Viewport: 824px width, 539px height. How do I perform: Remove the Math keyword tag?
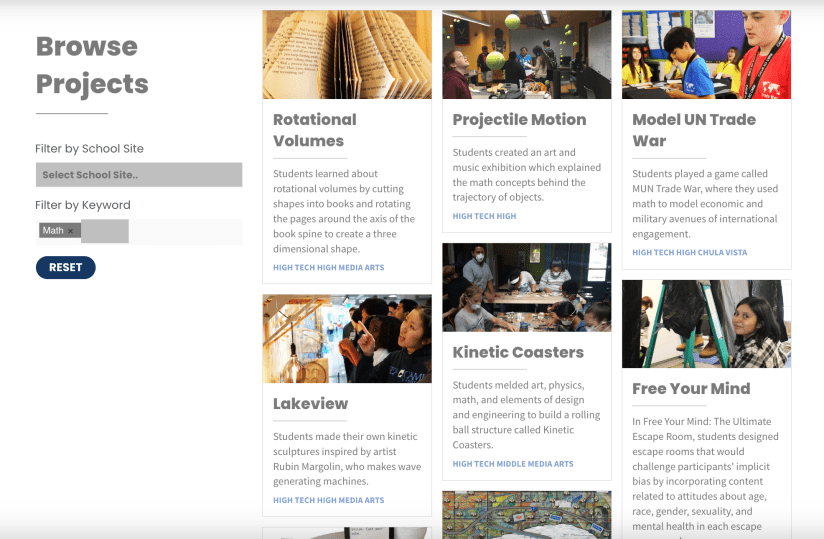pyautogui.click(x=71, y=231)
